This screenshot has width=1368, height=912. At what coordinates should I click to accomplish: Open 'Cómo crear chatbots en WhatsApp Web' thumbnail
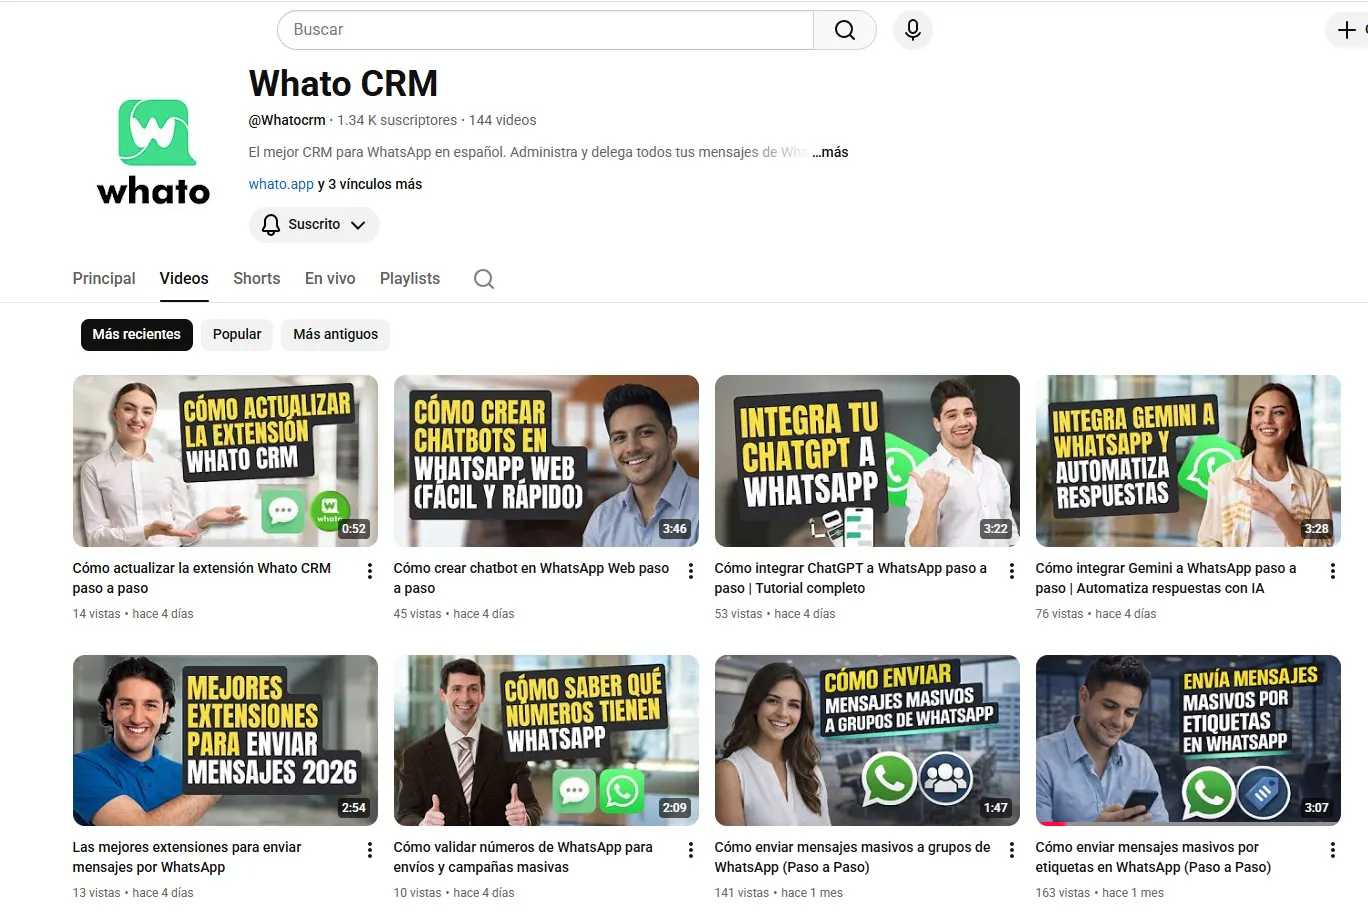[546, 461]
